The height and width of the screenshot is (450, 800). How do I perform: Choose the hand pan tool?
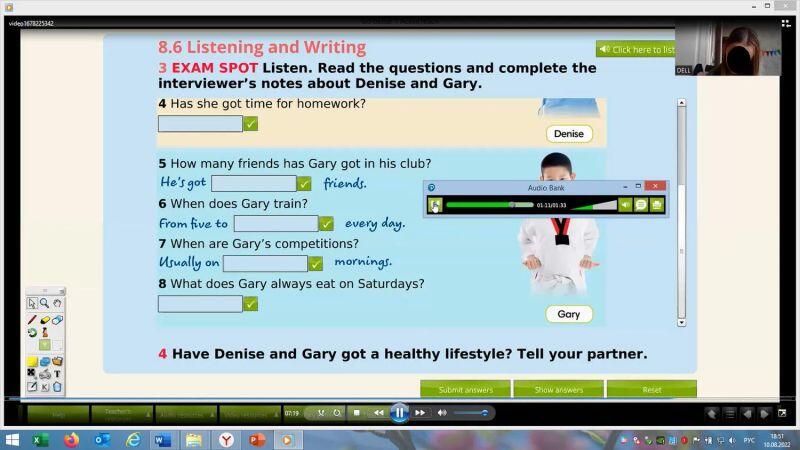pyautogui.click(x=58, y=303)
